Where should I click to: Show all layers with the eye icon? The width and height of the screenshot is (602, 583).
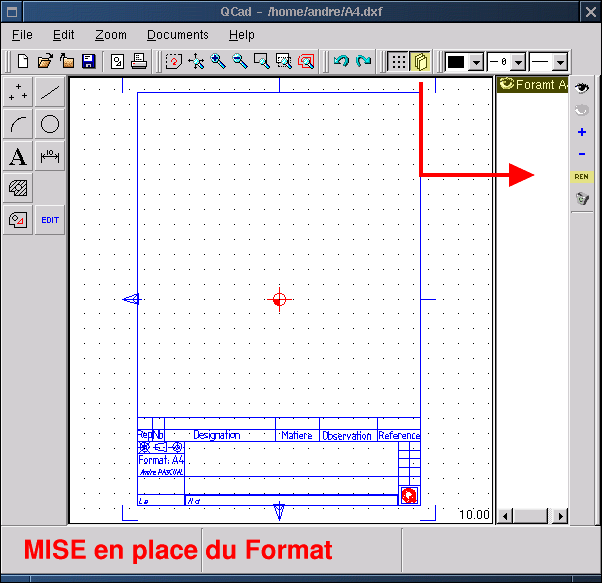(x=582, y=89)
